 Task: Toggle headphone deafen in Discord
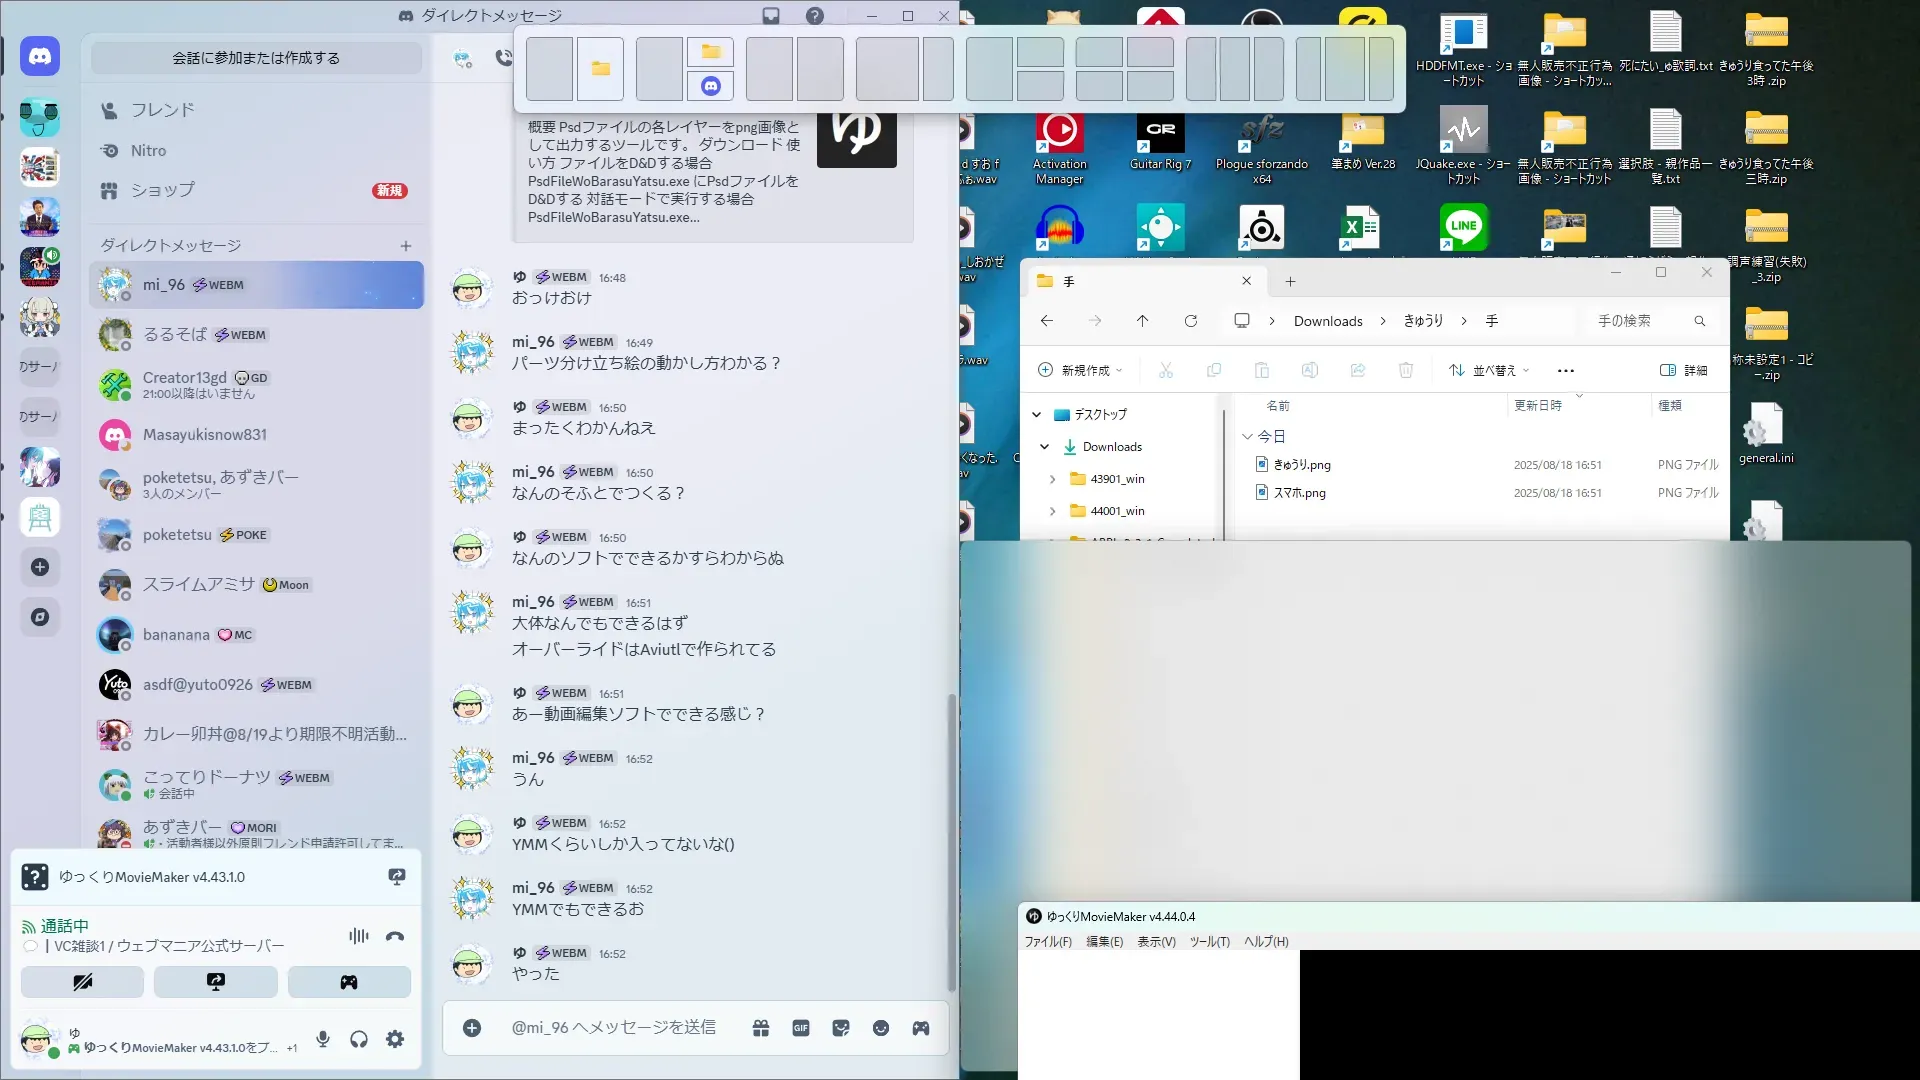[x=359, y=1039]
